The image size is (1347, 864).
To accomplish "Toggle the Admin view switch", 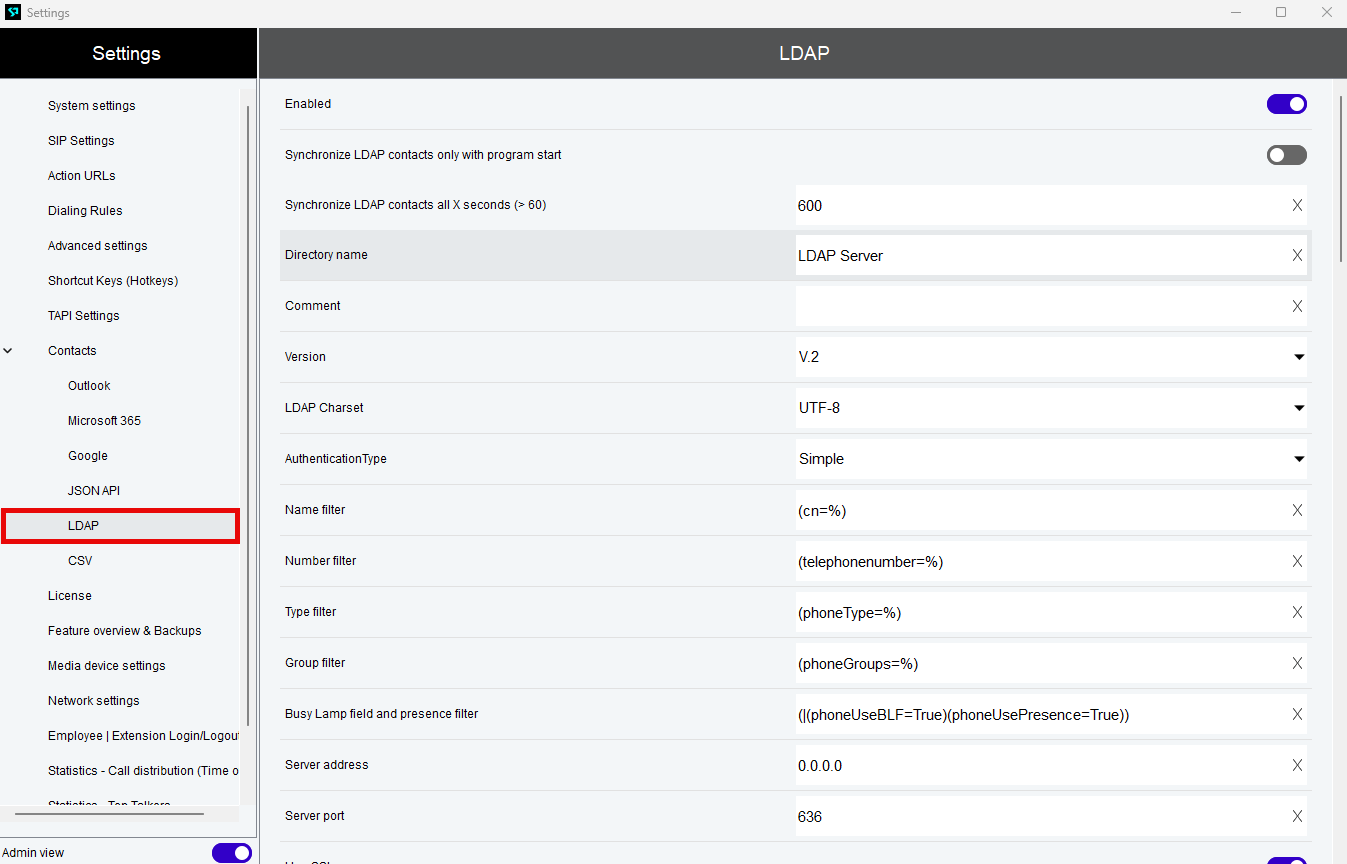I will point(231,853).
